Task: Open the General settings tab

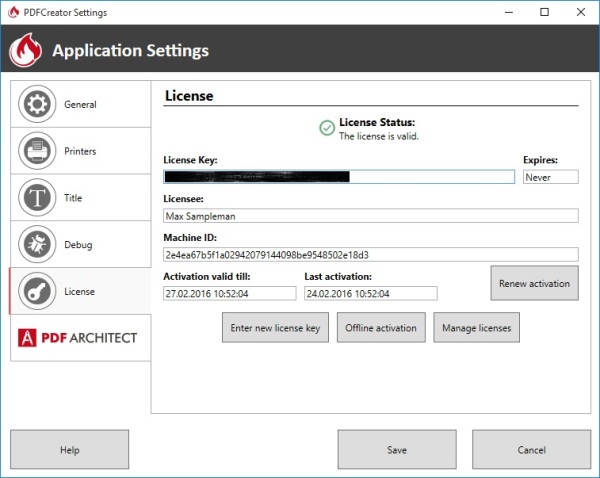Action: click(80, 105)
